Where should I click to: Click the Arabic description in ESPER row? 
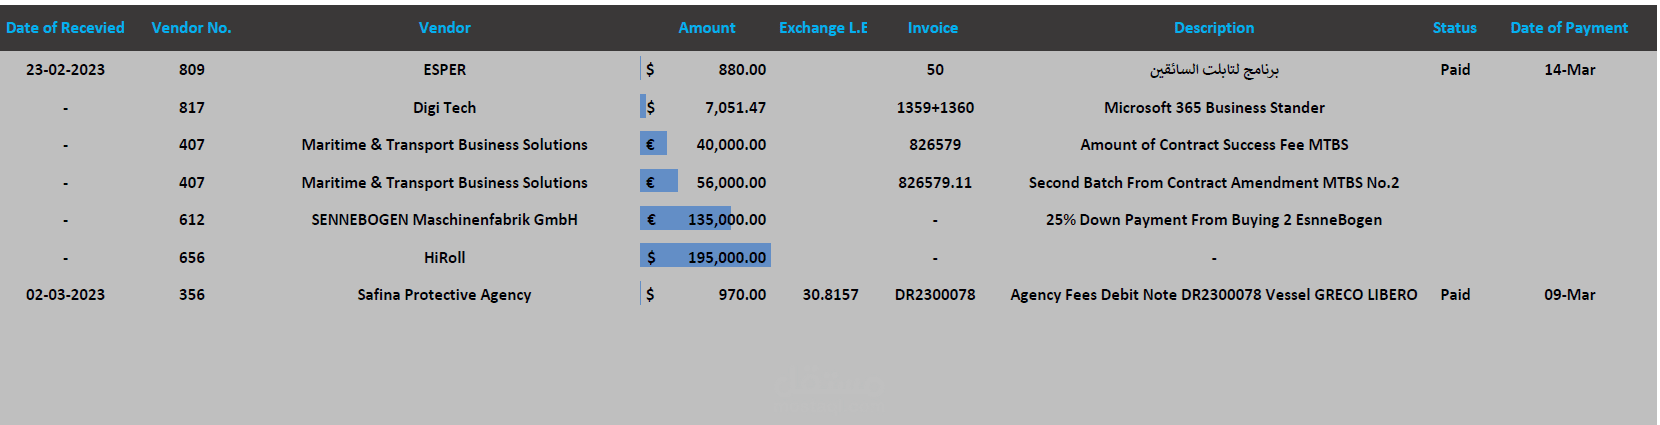[x=1214, y=70]
